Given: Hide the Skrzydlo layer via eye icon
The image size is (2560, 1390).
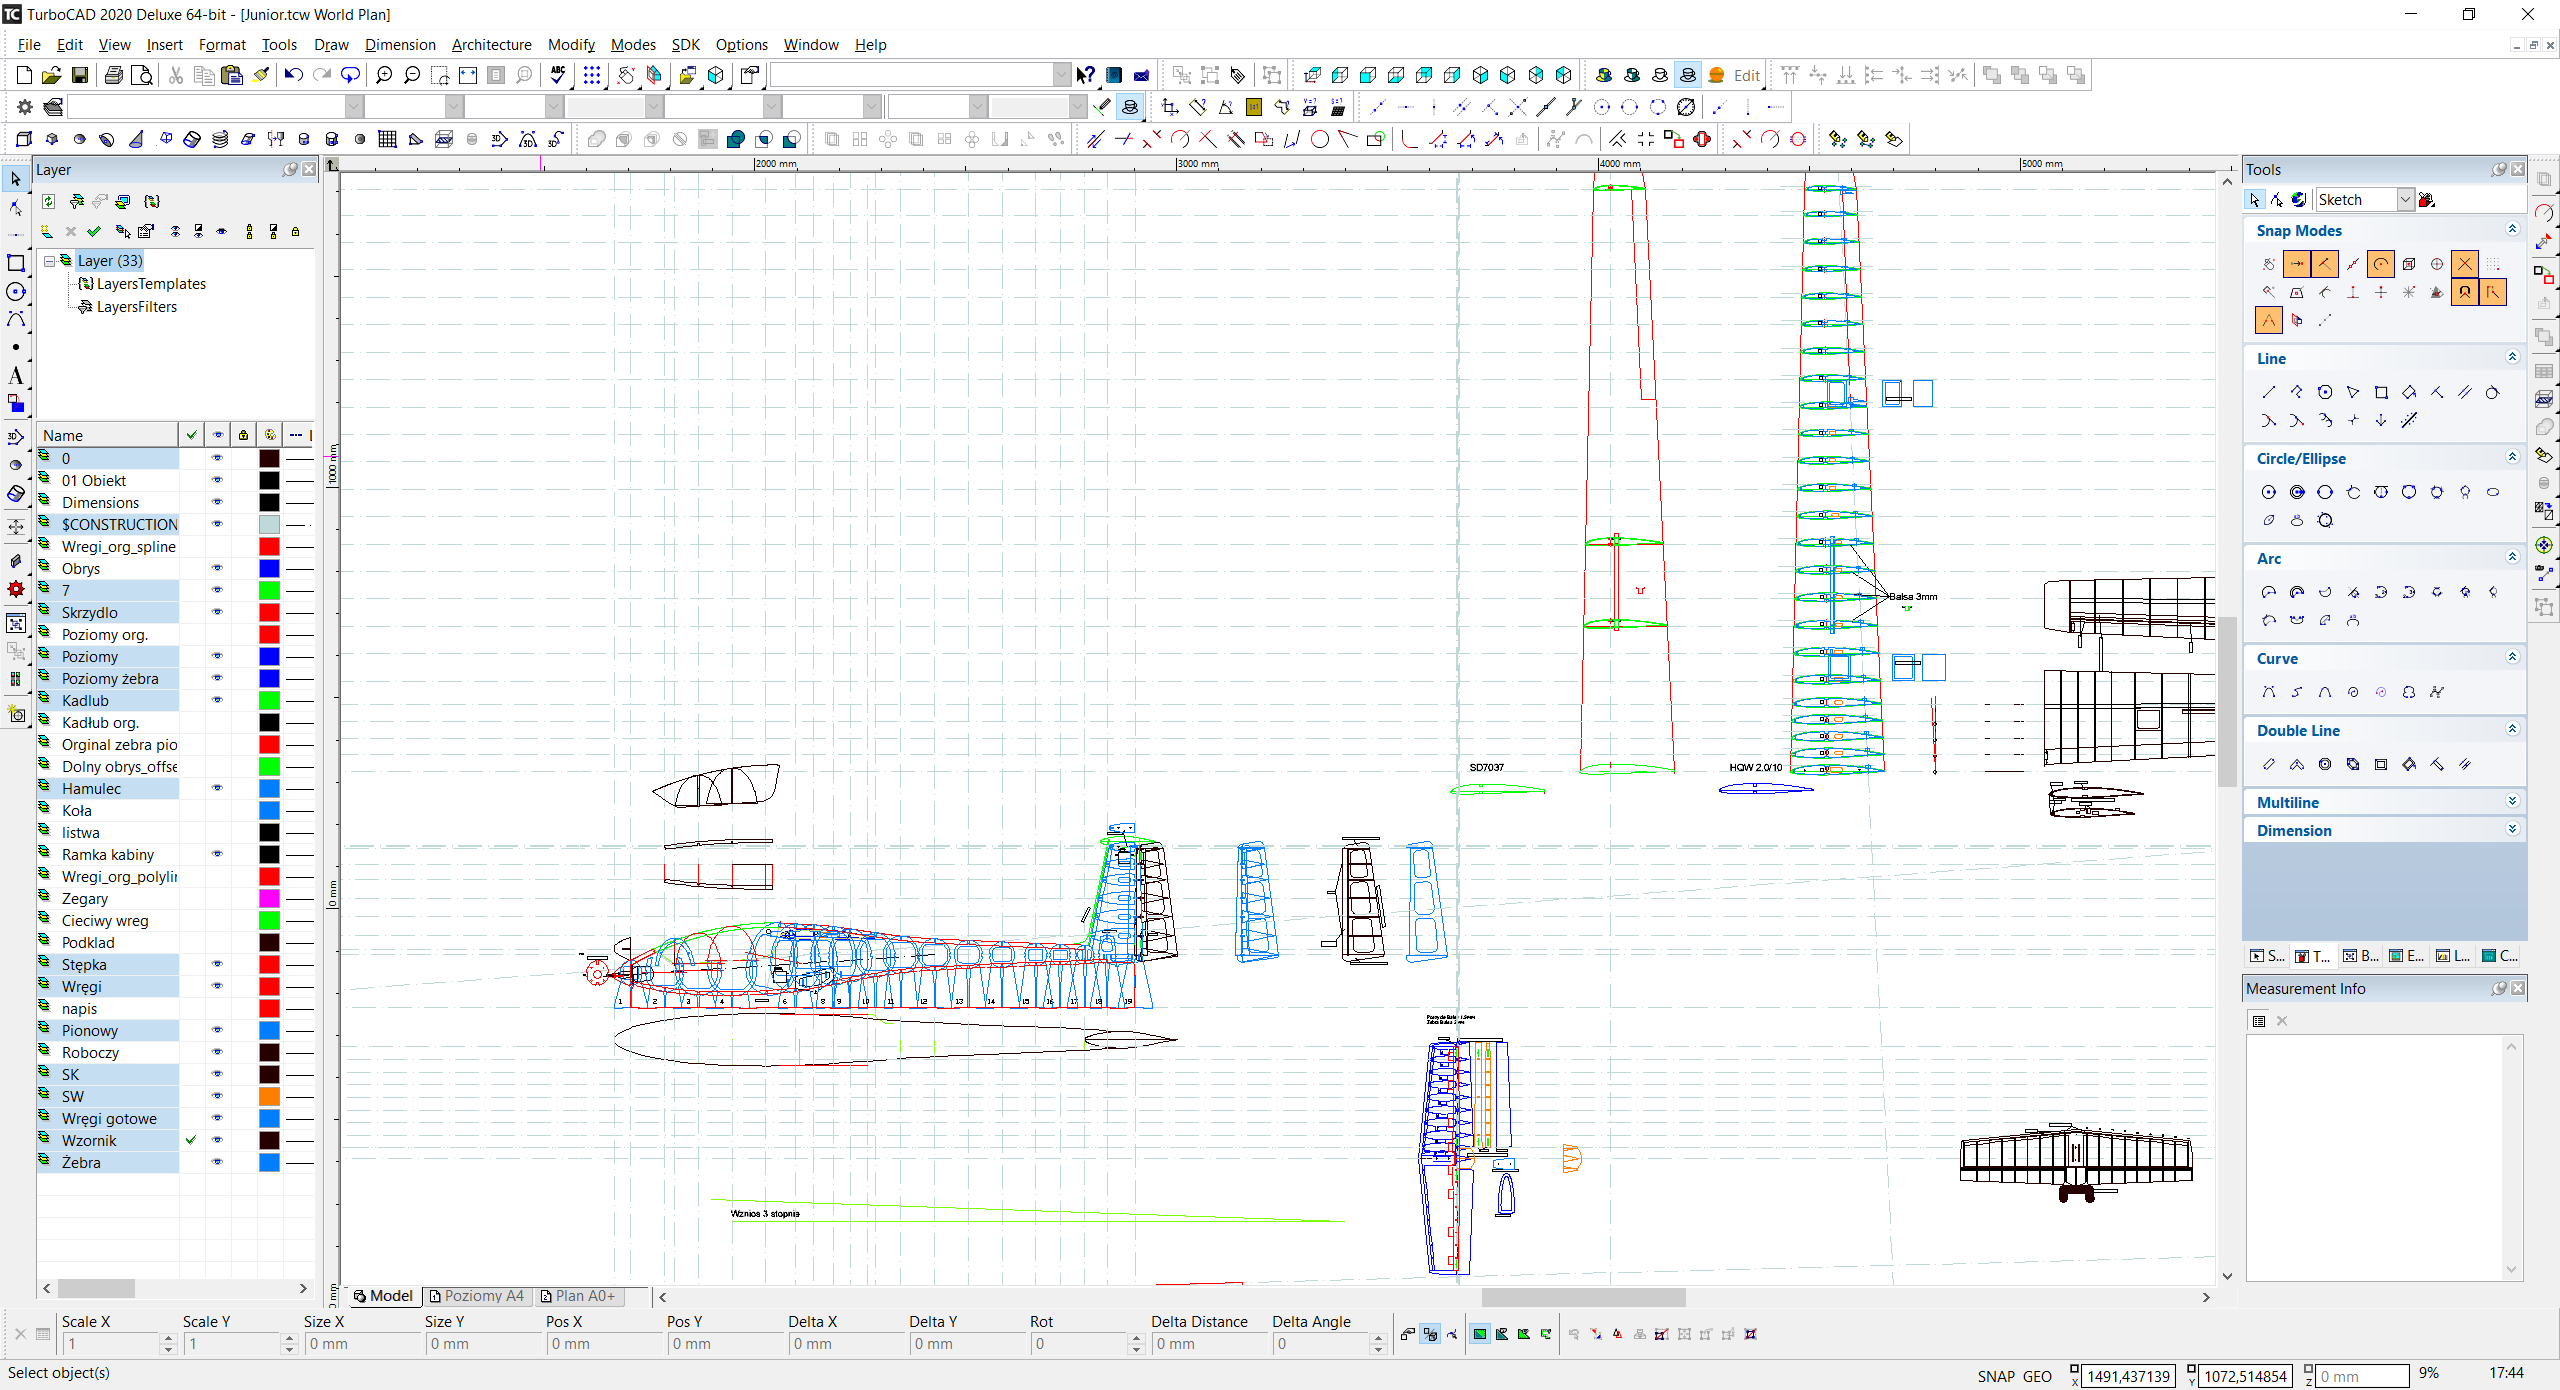Looking at the screenshot, I should tap(217, 612).
